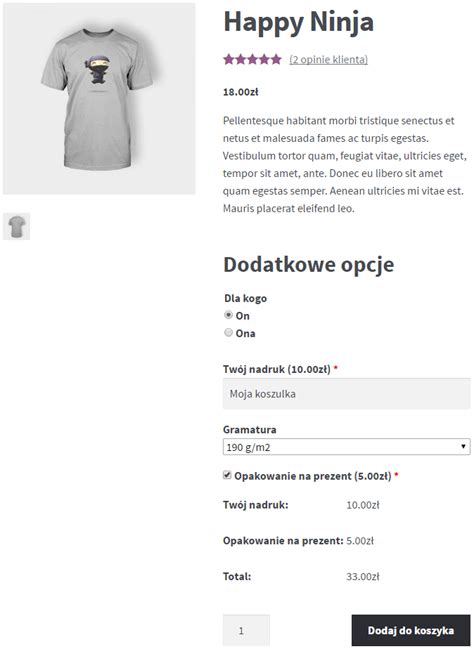Click the "Dodatkowe opcje" heading
Viewport: 474px width, 649px height.
[x=309, y=265]
